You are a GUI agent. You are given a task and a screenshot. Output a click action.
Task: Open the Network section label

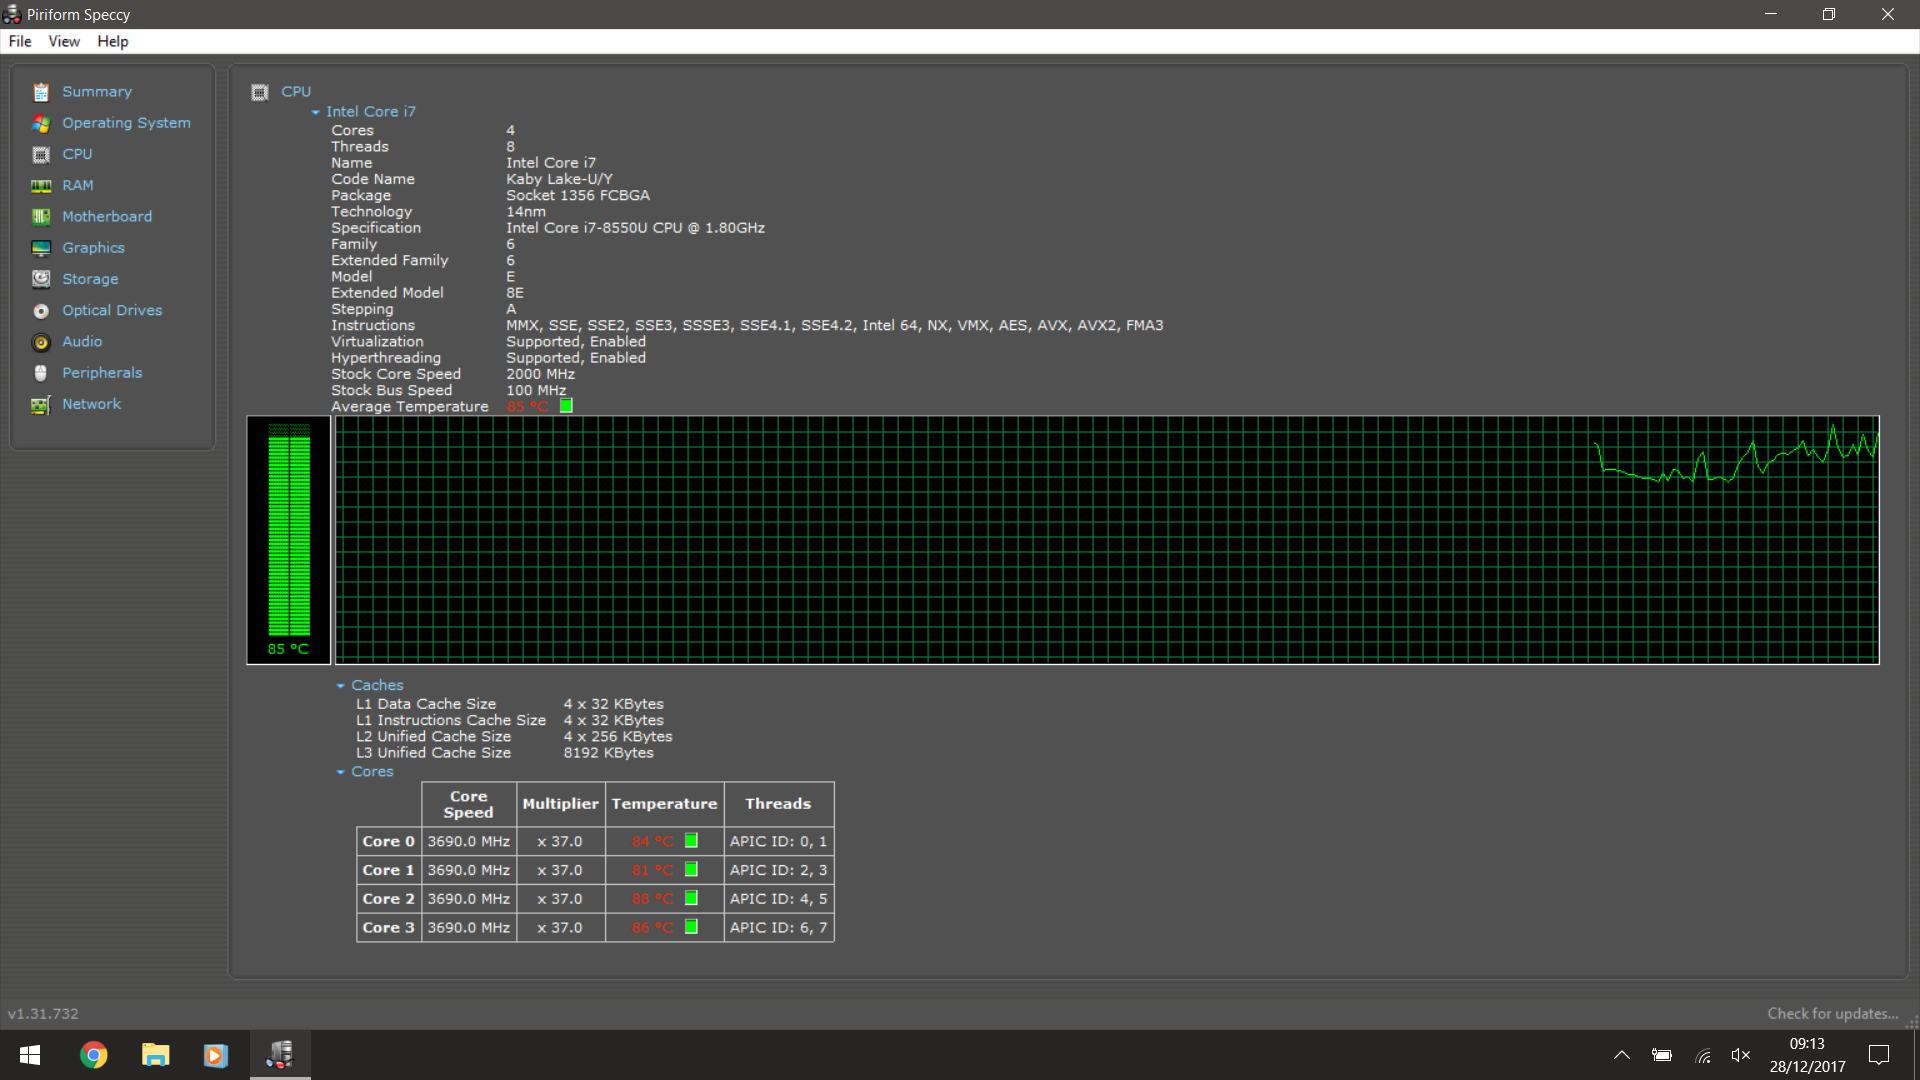click(91, 404)
